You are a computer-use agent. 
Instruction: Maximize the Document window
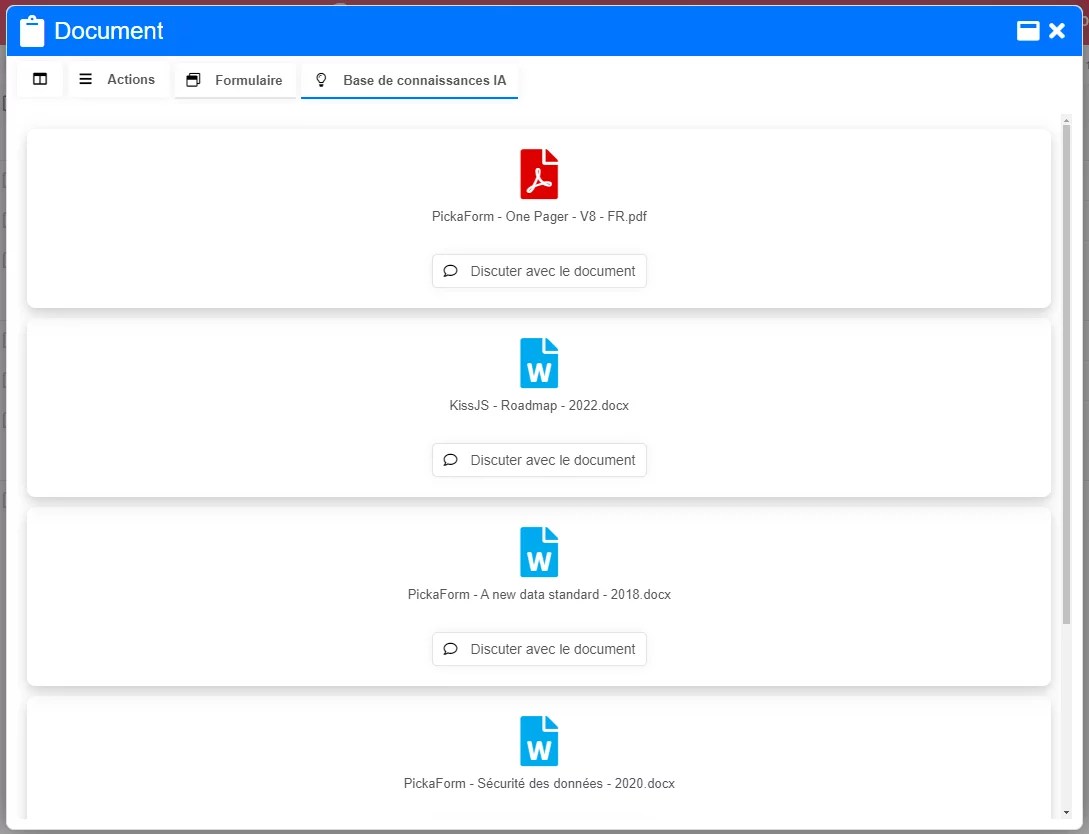[x=1028, y=31]
